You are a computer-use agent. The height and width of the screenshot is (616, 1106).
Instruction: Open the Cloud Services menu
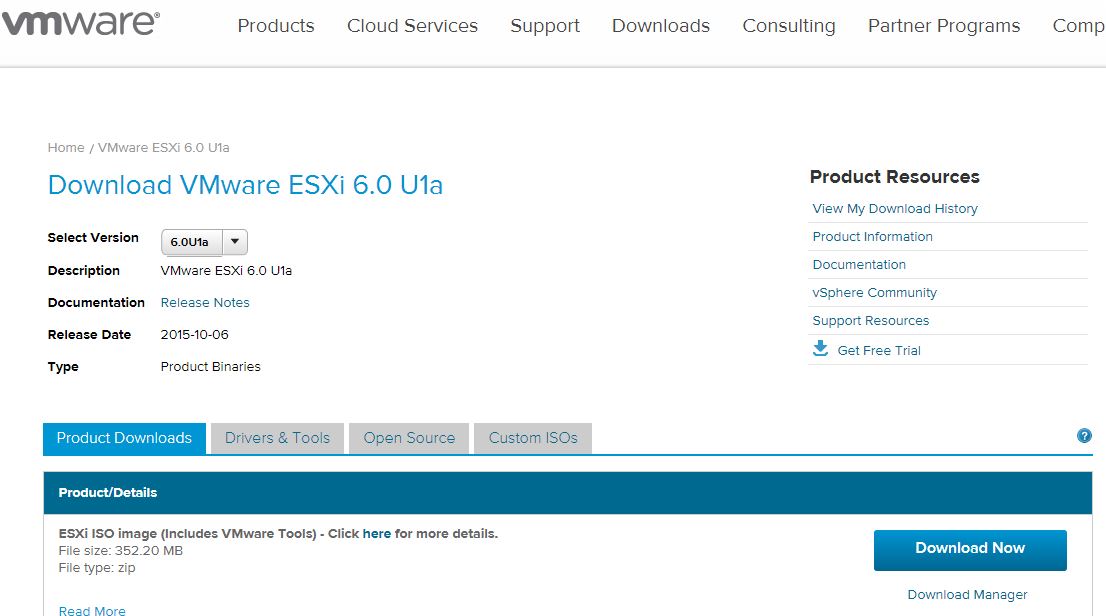coord(412,26)
